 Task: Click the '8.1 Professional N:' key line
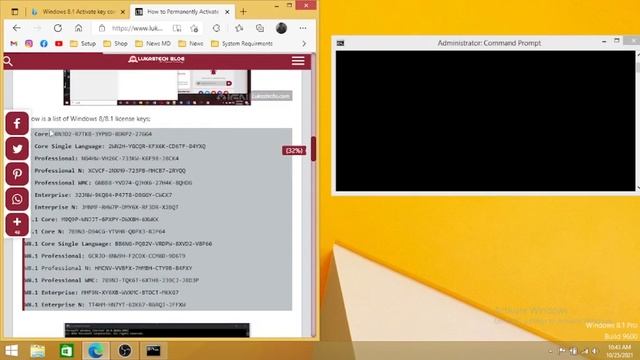pyautogui.click(x=108, y=268)
